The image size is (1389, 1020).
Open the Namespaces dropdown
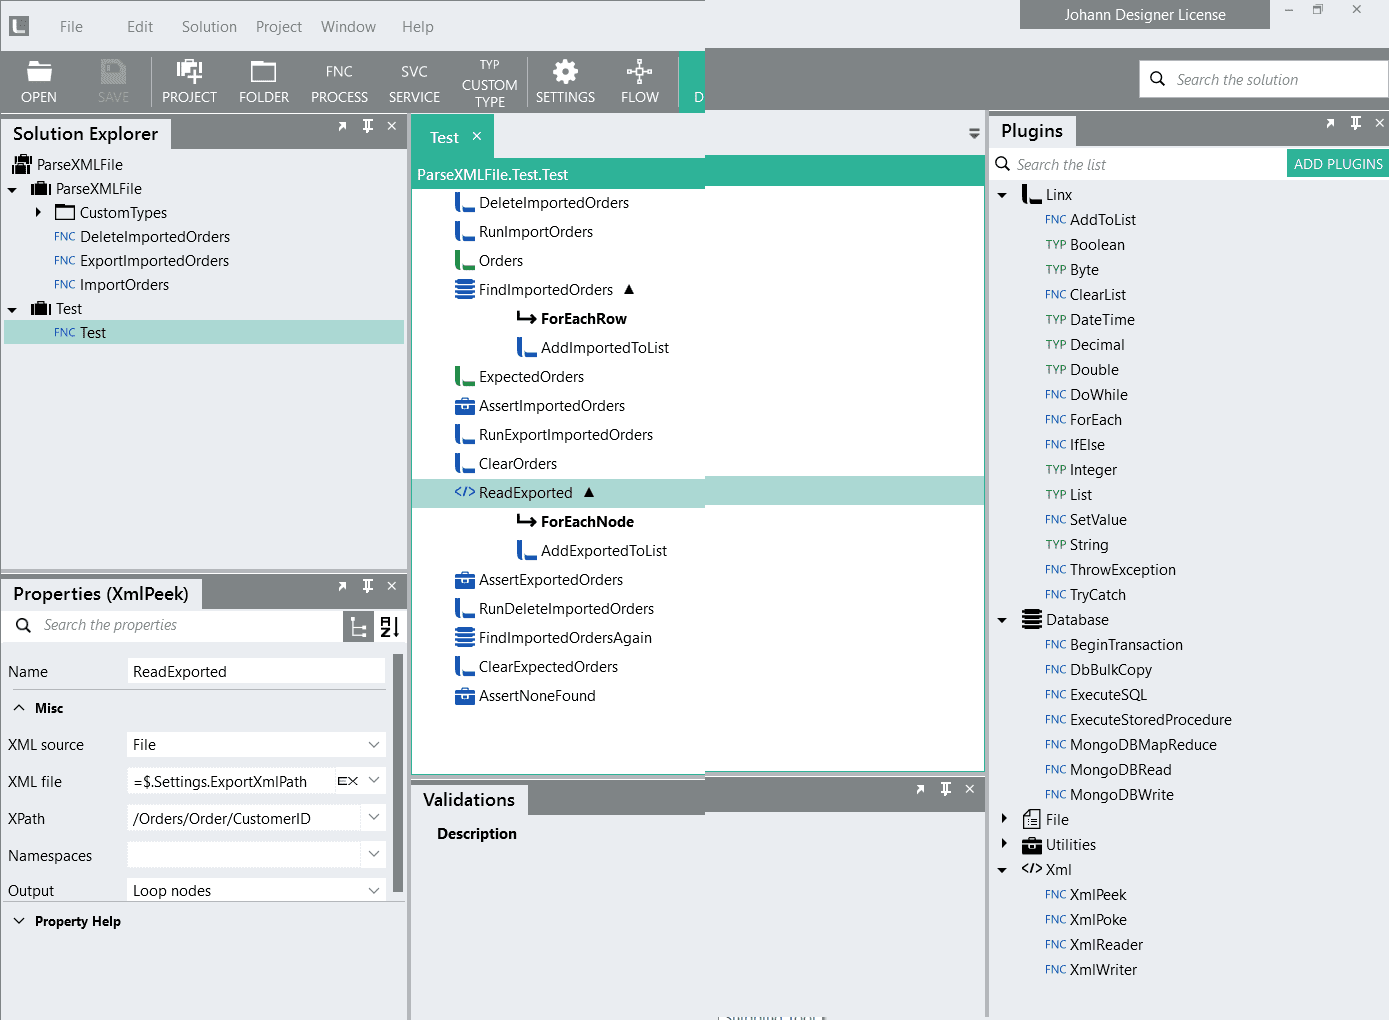[x=374, y=855]
